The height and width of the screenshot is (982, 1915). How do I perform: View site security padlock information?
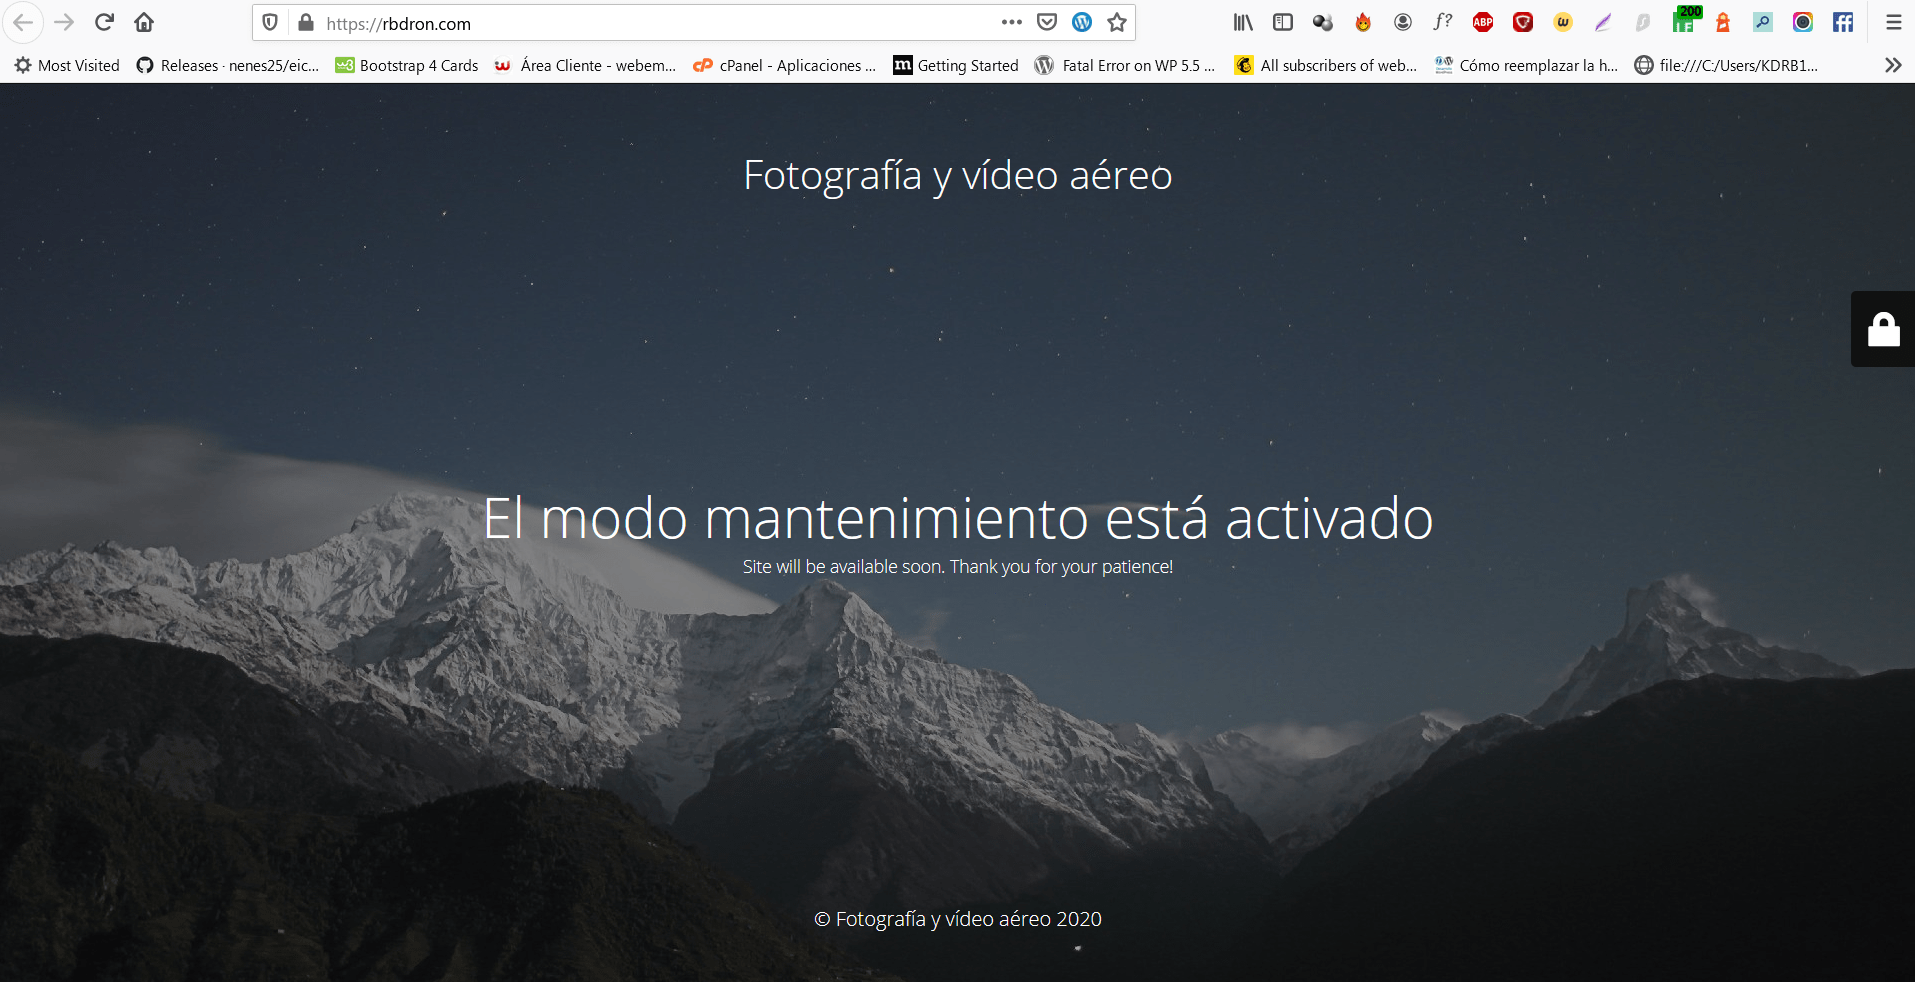point(306,22)
